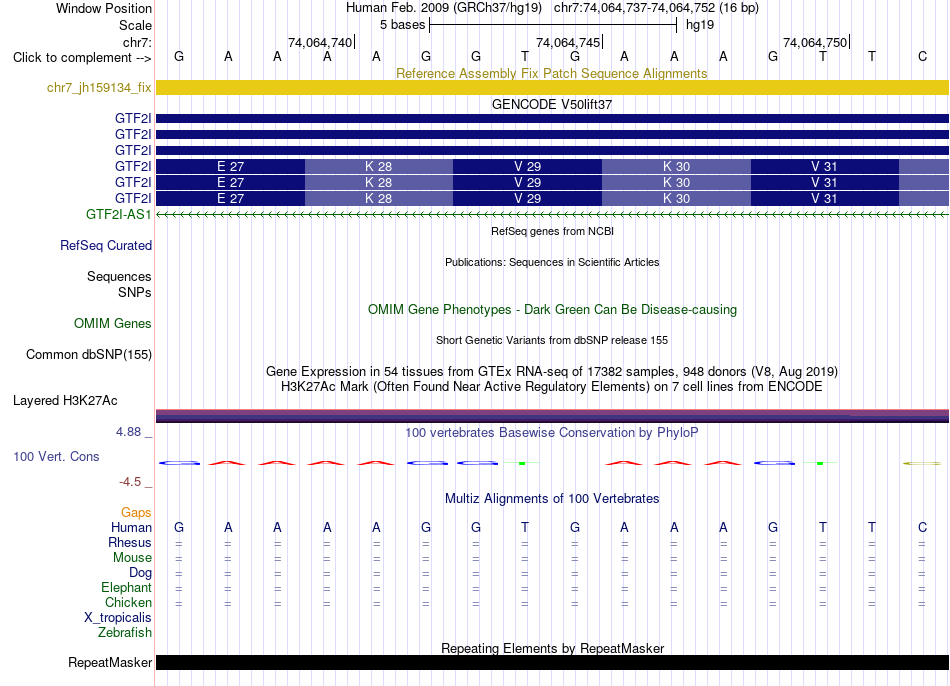
Task: Click 'Publications: Sequences in Scientific Articles' title
Action: (x=552, y=262)
